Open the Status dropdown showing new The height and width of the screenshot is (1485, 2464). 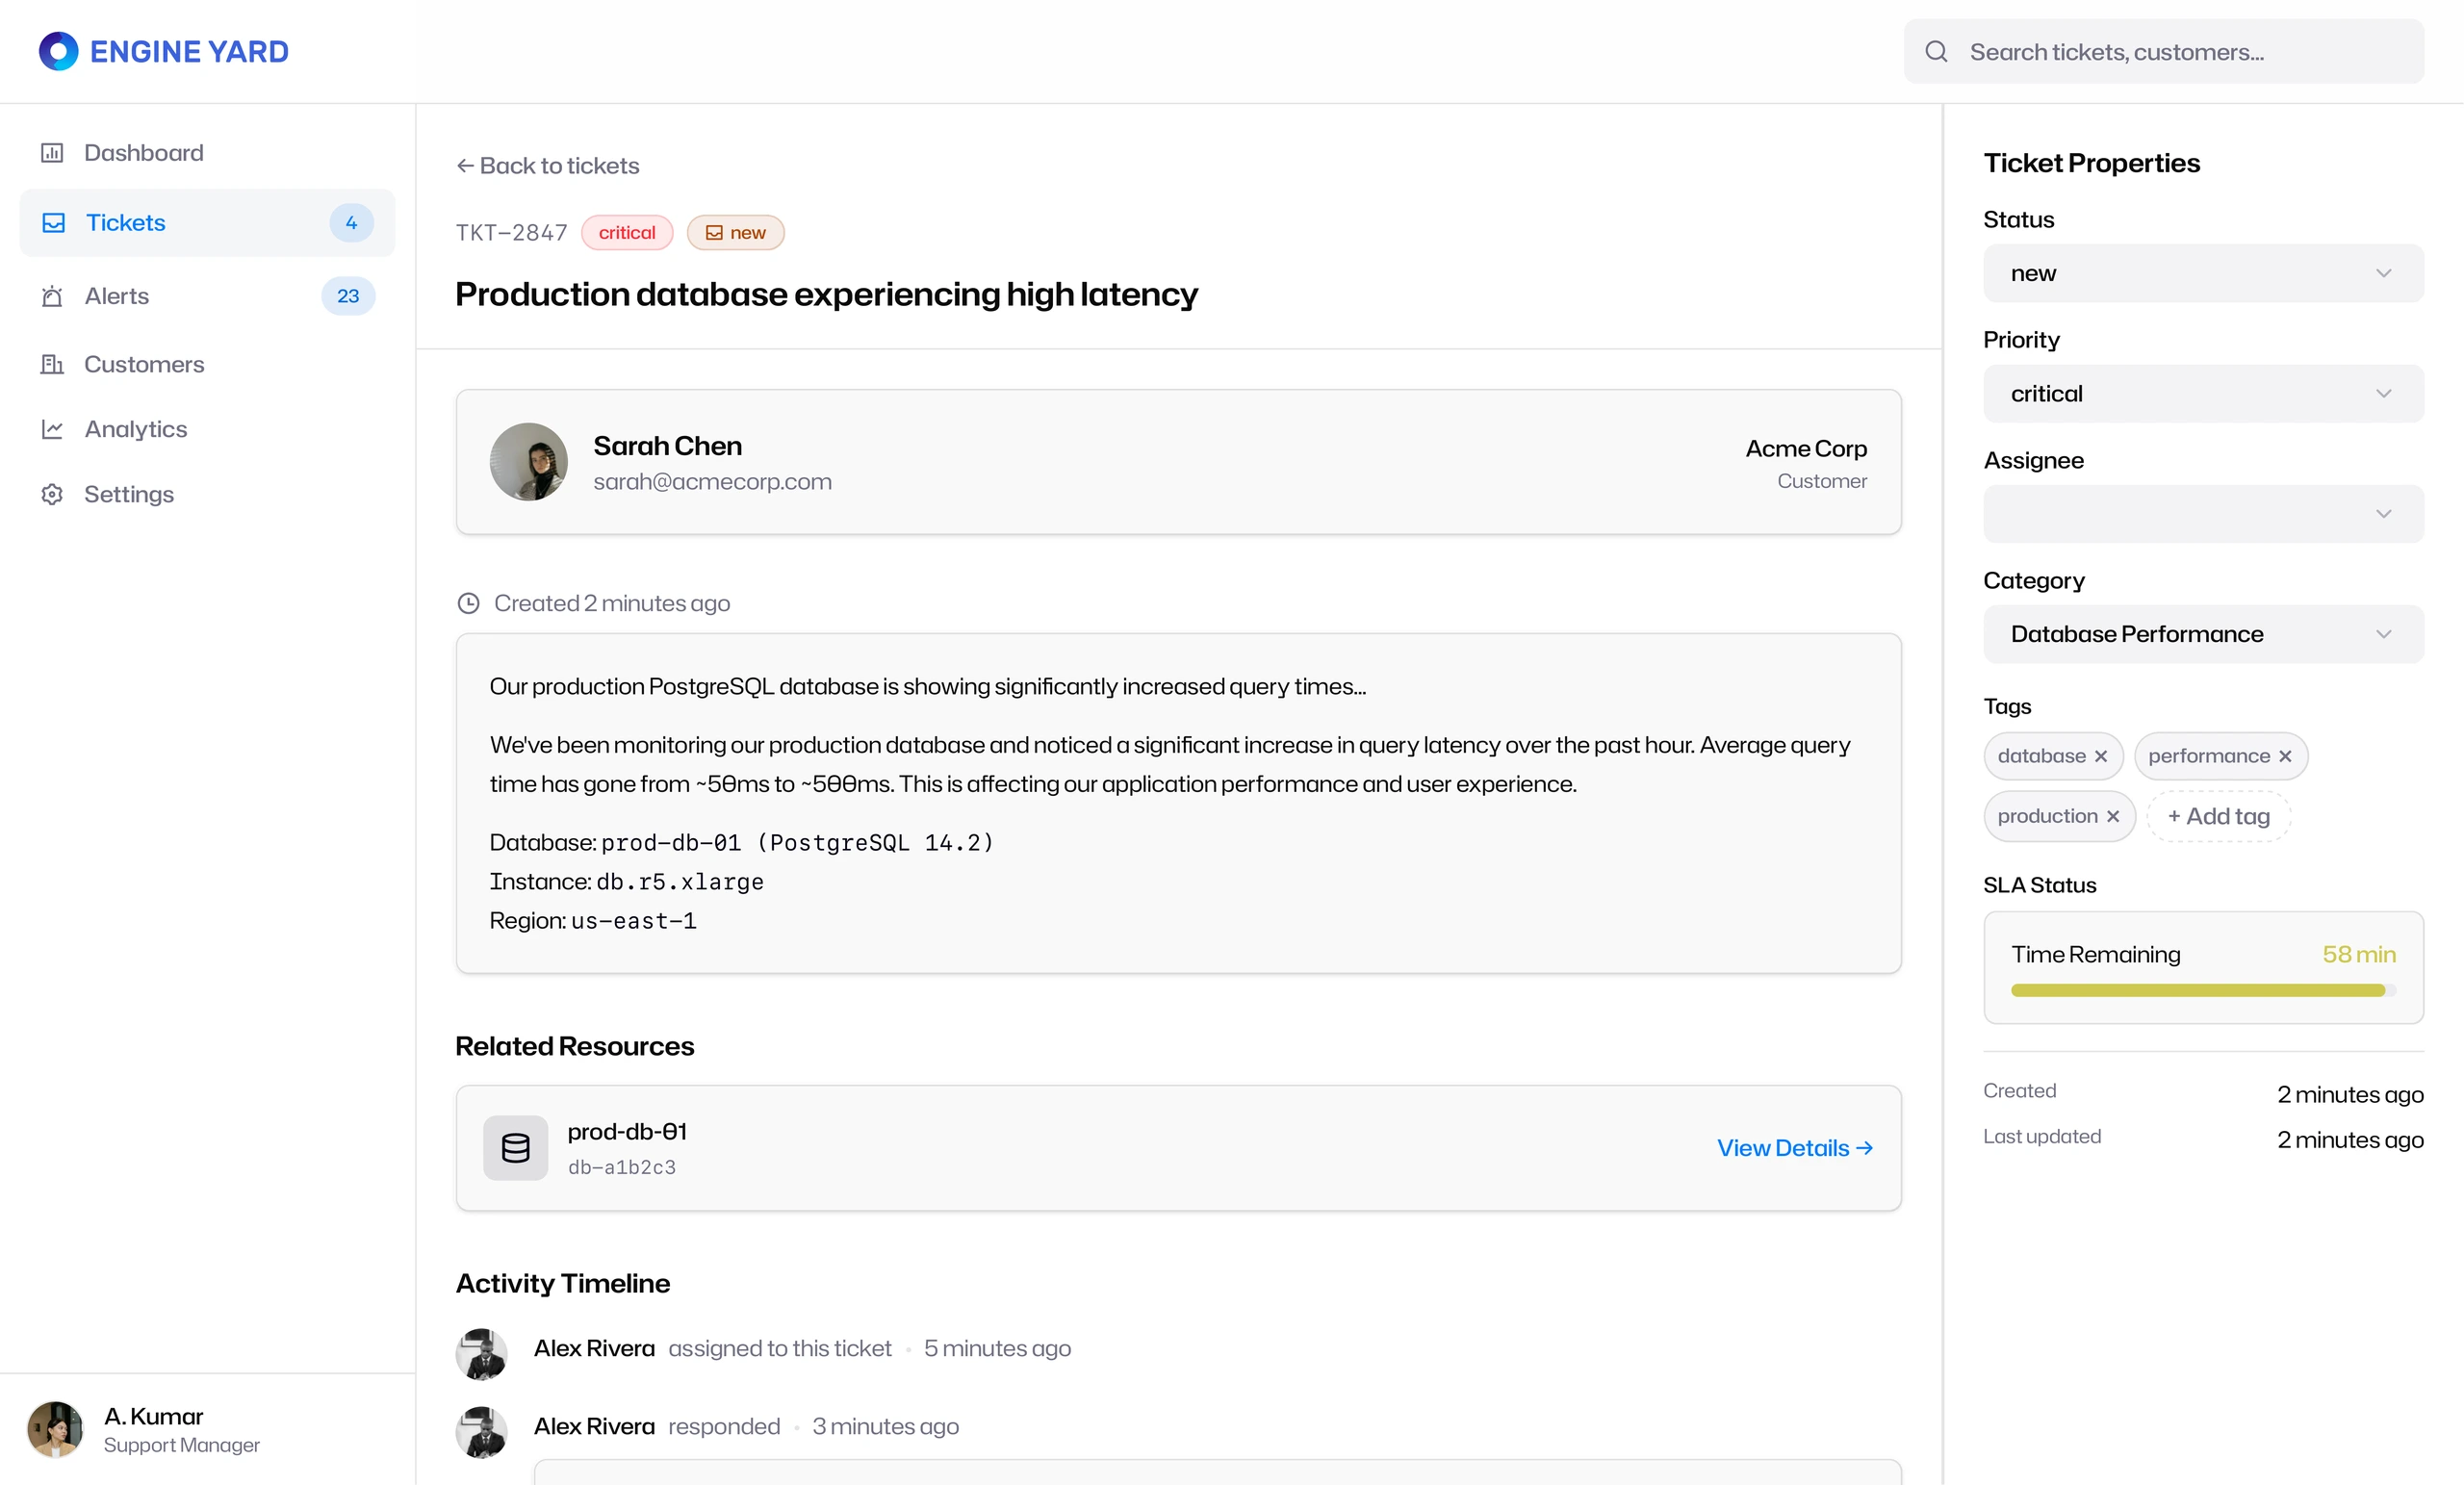point(2203,273)
